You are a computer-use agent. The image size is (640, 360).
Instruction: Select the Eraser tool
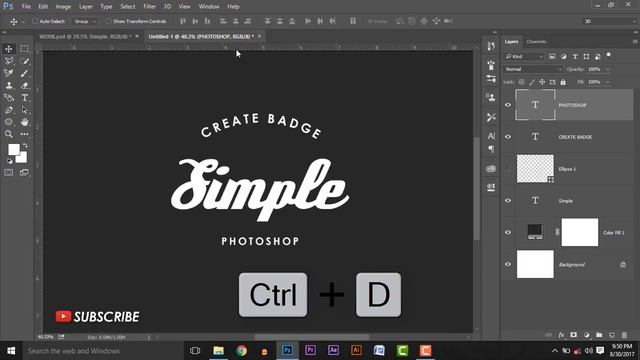click(24, 86)
